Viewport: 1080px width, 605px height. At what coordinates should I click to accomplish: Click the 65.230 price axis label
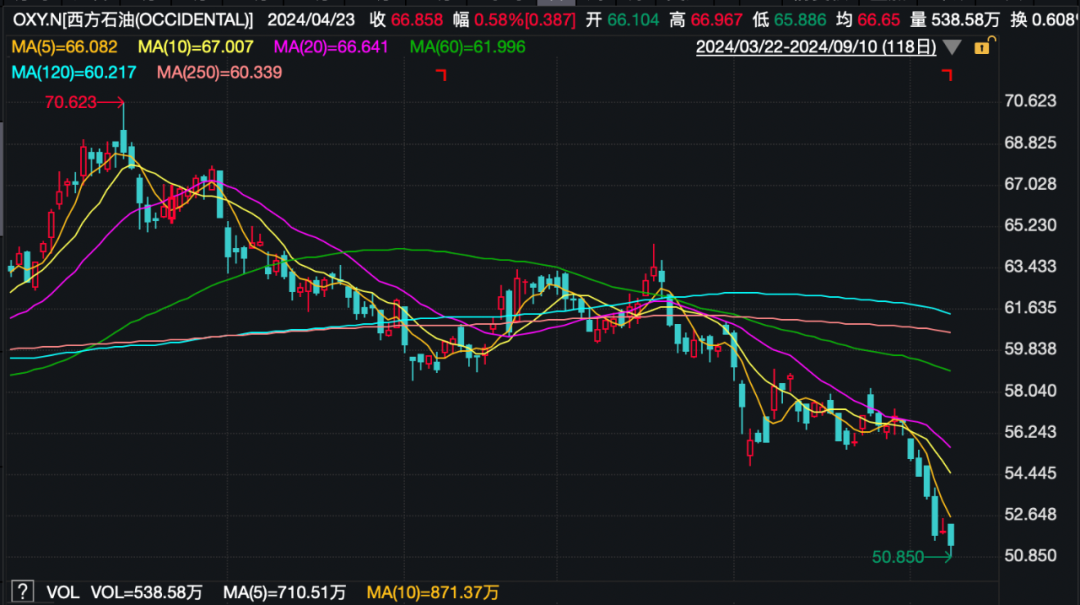click(x=1030, y=225)
